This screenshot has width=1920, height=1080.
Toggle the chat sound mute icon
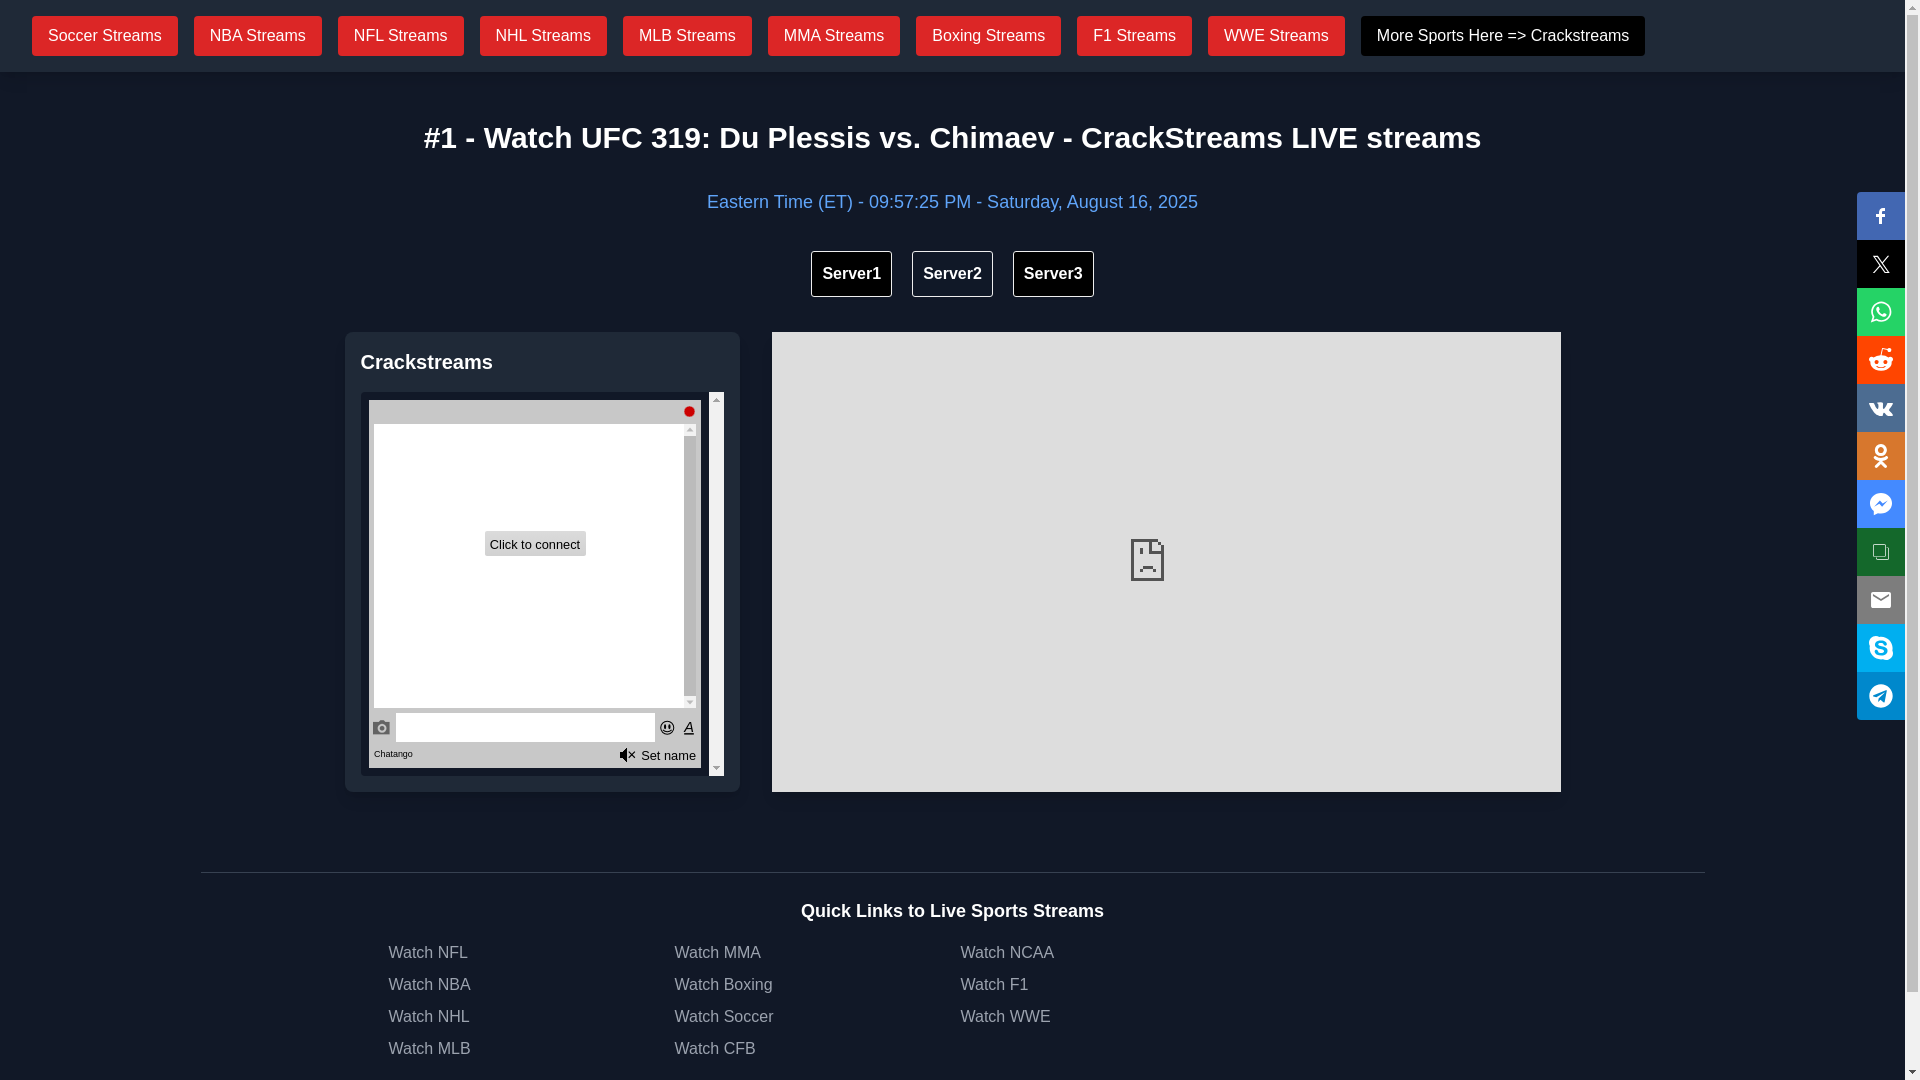pos(627,755)
